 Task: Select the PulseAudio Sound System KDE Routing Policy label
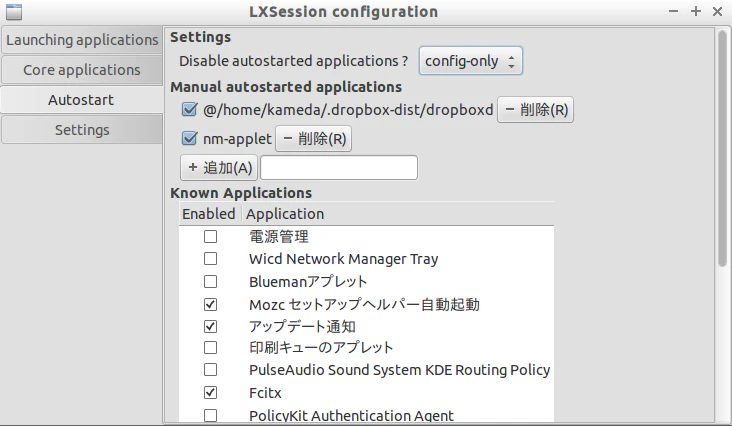click(x=400, y=370)
